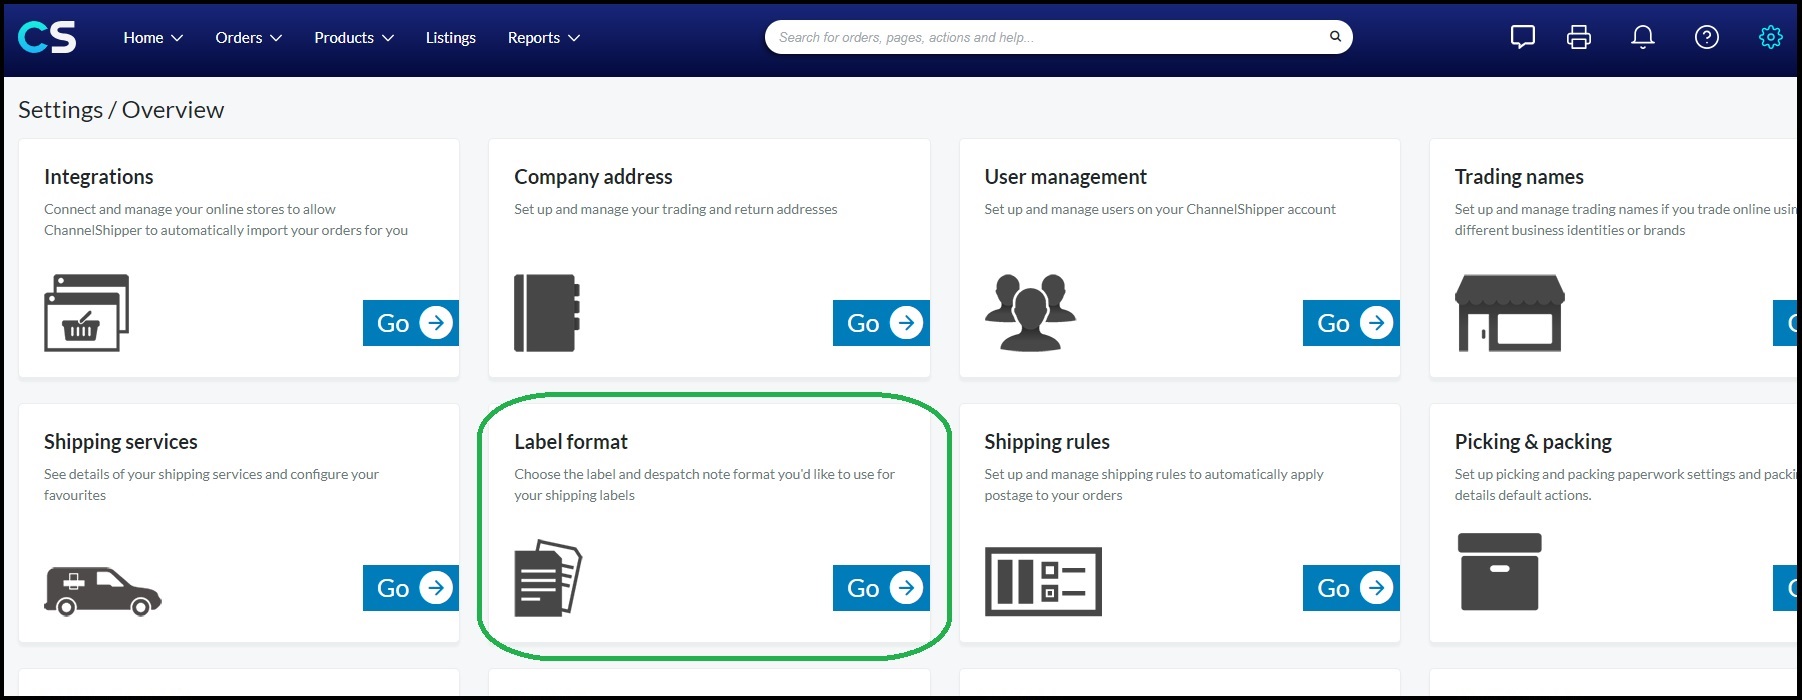Click the arrow circle in Label format Go button
The height and width of the screenshot is (700, 1802).
pyautogui.click(x=906, y=588)
